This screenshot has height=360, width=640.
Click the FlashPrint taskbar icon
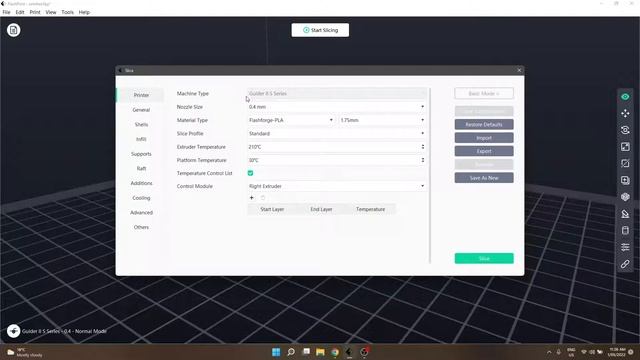click(x=349, y=352)
